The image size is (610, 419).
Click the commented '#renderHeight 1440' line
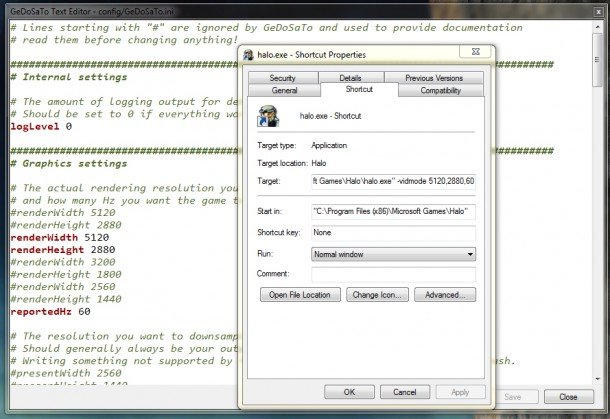tap(66, 299)
